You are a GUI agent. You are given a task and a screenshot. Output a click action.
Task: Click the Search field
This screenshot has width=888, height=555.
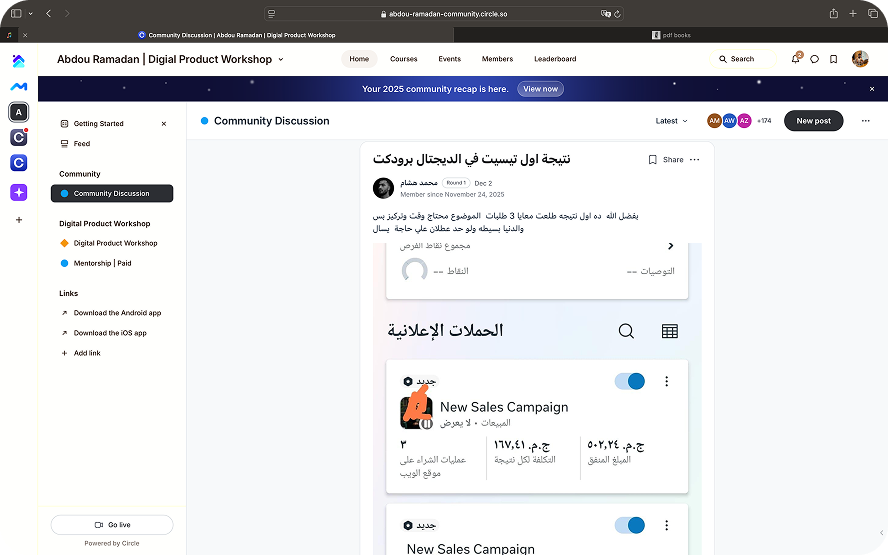pos(742,59)
